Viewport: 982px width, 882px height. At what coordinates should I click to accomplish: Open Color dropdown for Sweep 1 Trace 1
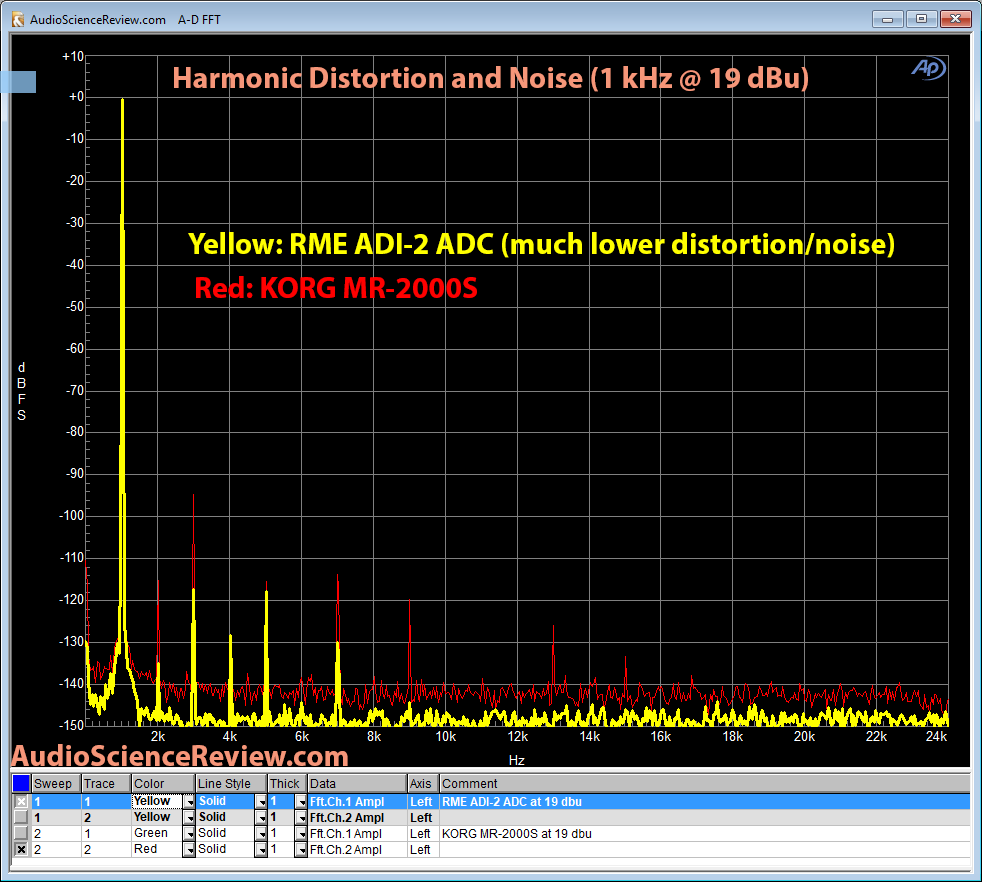click(x=189, y=801)
